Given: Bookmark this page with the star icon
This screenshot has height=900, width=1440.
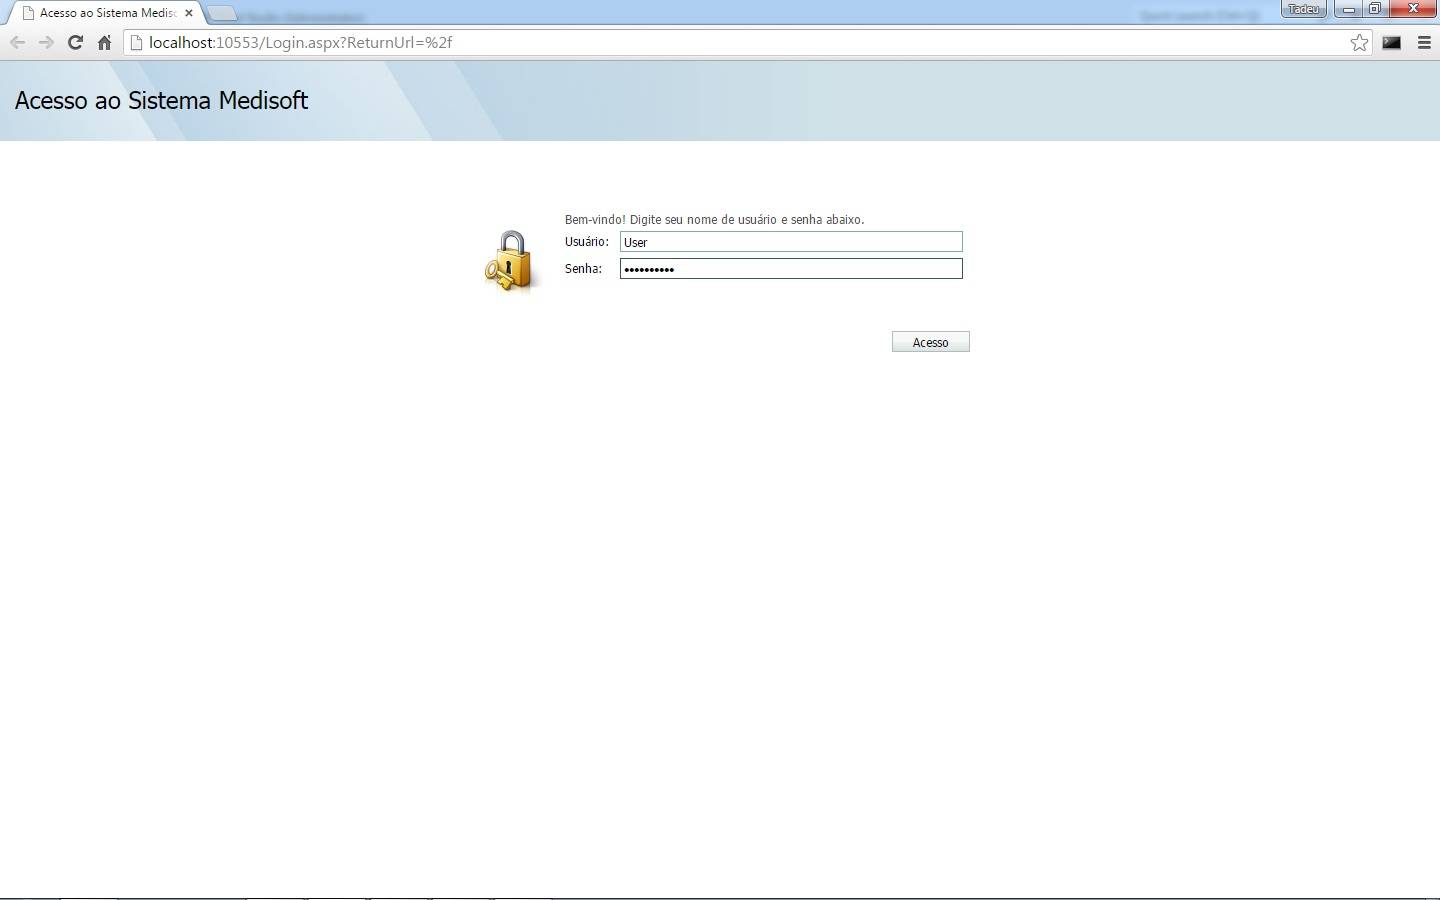Looking at the screenshot, I should coord(1359,42).
